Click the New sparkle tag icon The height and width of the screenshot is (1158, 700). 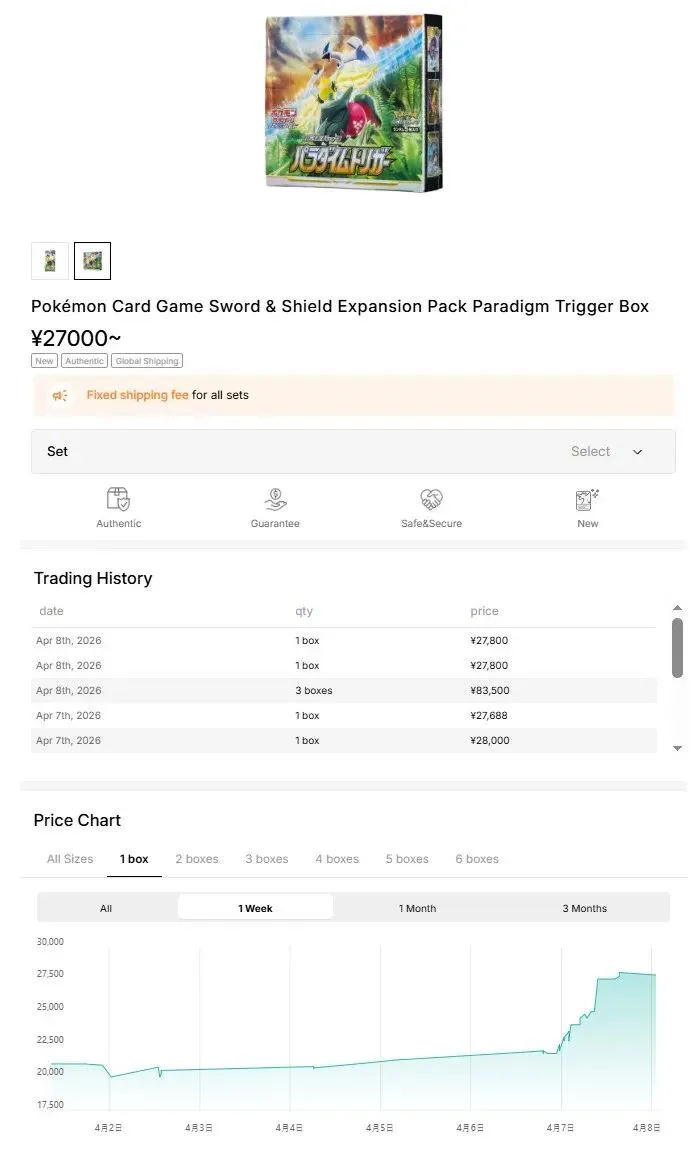pyautogui.click(x=587, y=498)
